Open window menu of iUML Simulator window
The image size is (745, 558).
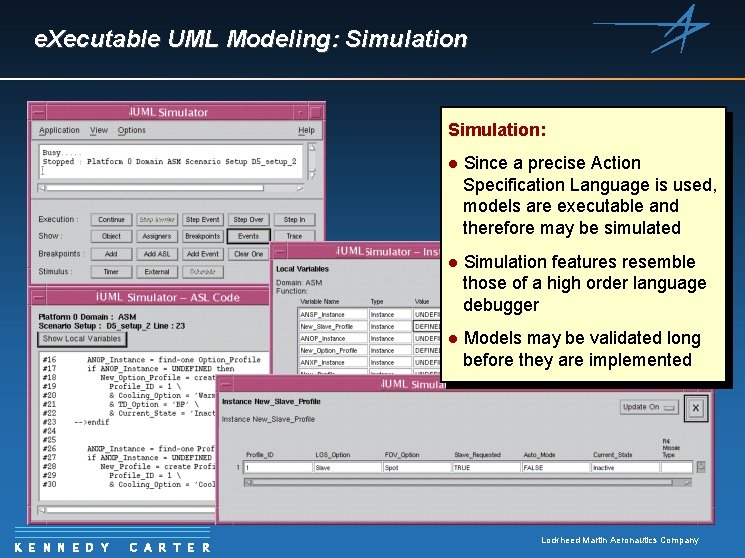coord(38,113)
